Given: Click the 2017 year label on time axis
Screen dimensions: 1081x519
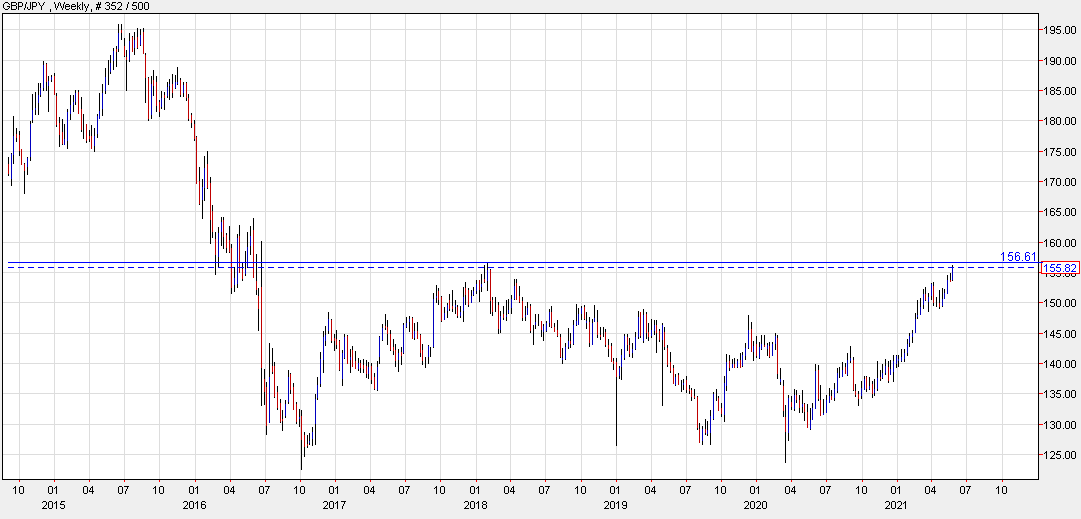Looking at the screenshot, I should pos(334,506).
